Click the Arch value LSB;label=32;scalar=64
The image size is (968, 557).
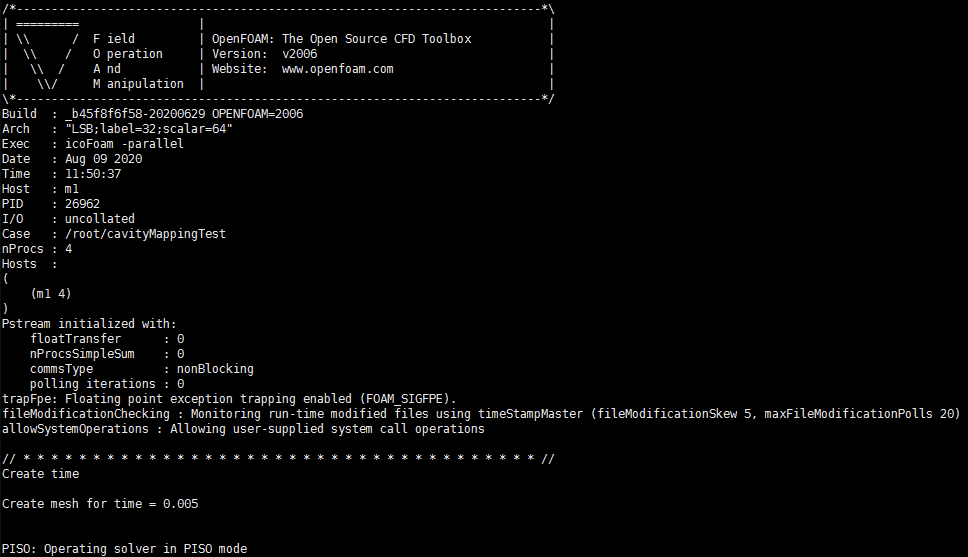[149, 129]
